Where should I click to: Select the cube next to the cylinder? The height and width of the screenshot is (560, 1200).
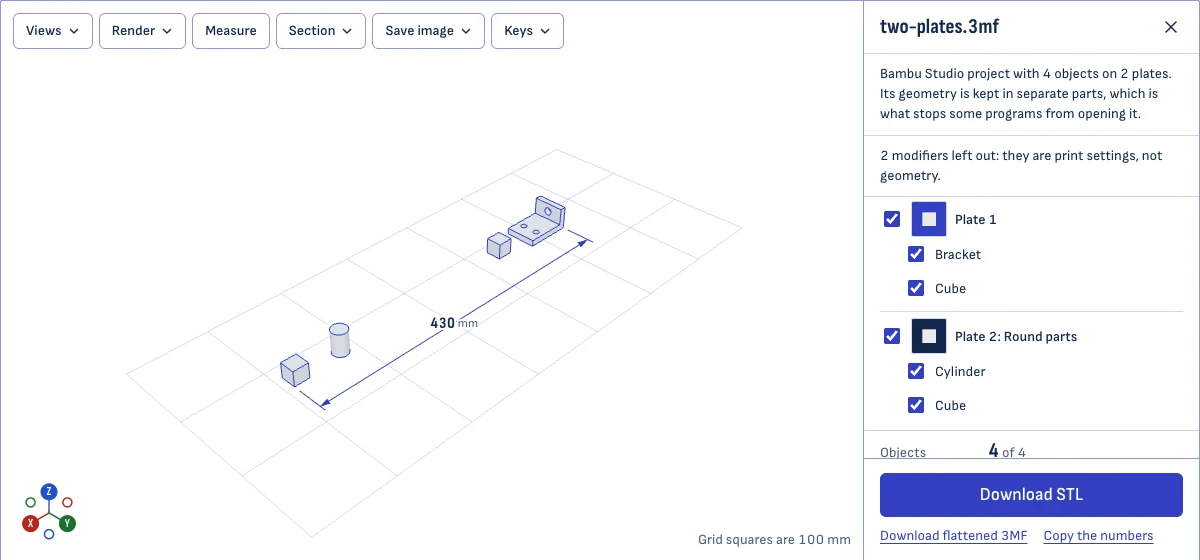point(295,371)
